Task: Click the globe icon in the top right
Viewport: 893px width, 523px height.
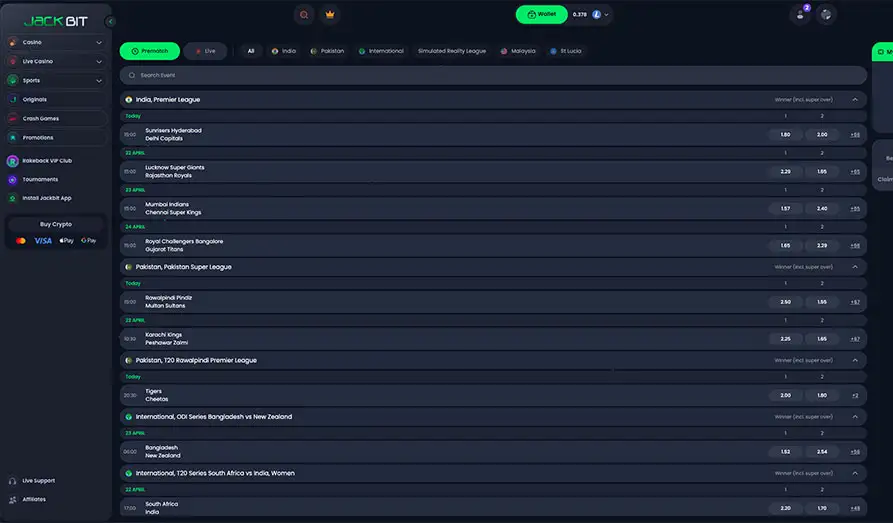Action: (x=826, y=15)
